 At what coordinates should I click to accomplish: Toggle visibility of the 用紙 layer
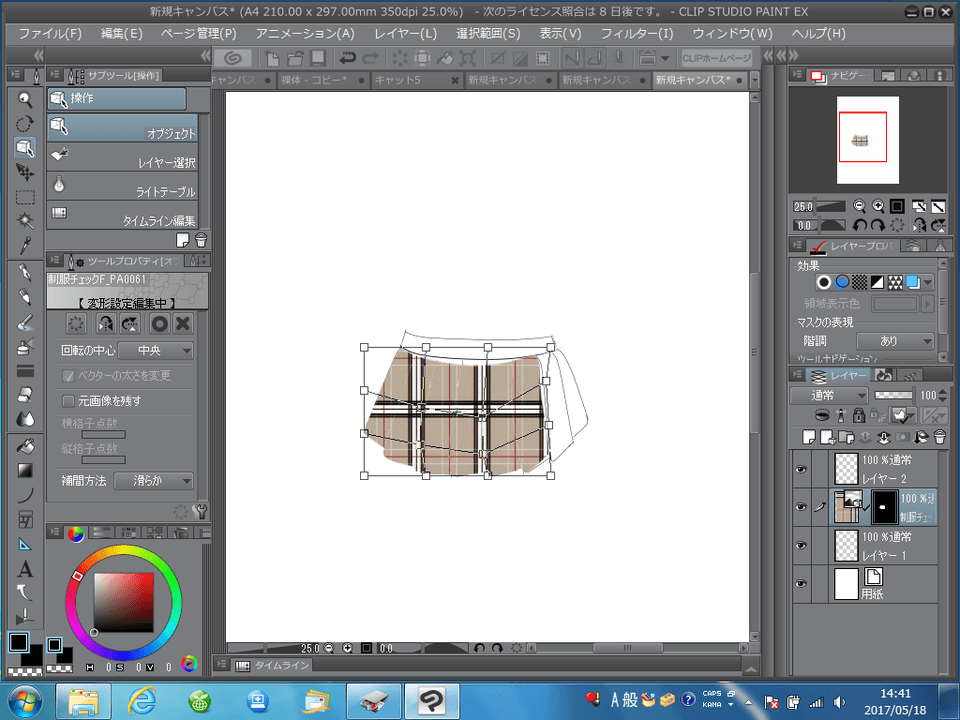800,583
